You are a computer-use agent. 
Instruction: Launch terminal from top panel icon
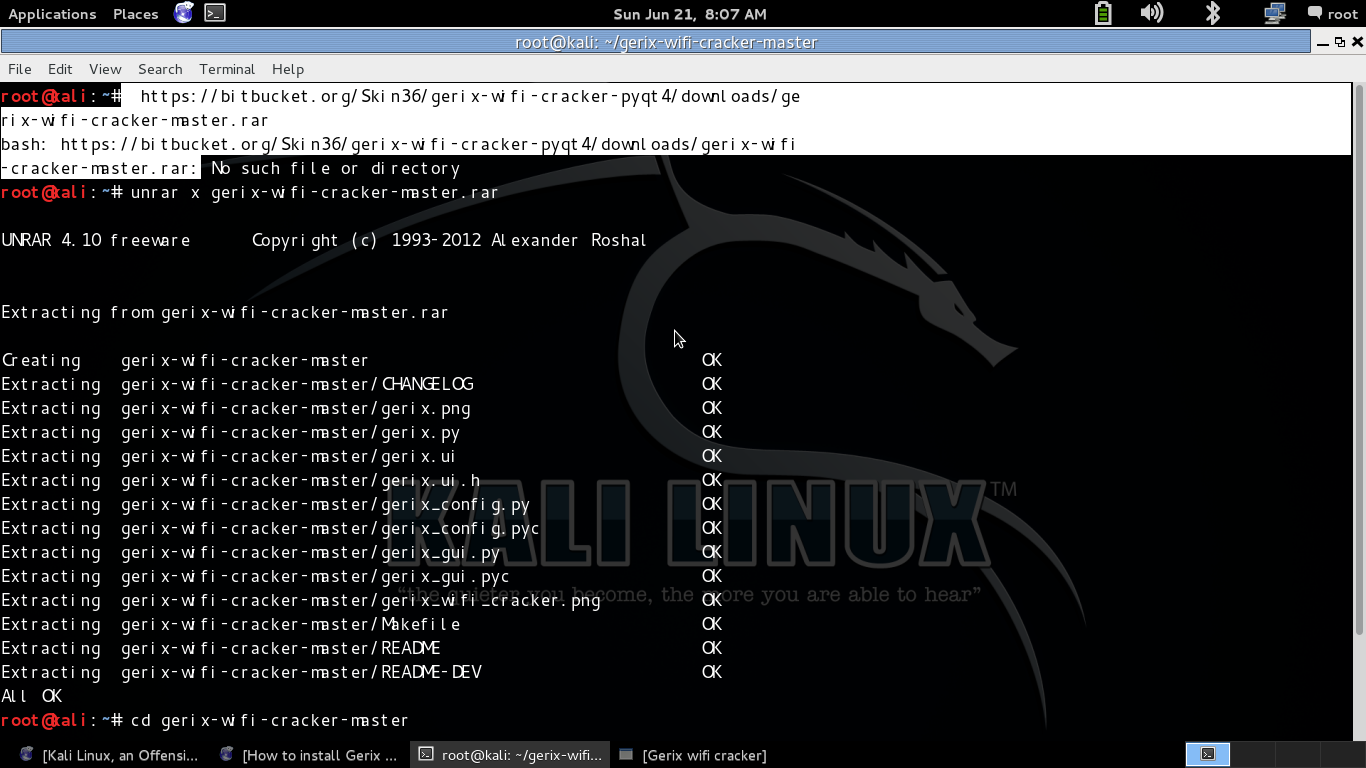215,13
